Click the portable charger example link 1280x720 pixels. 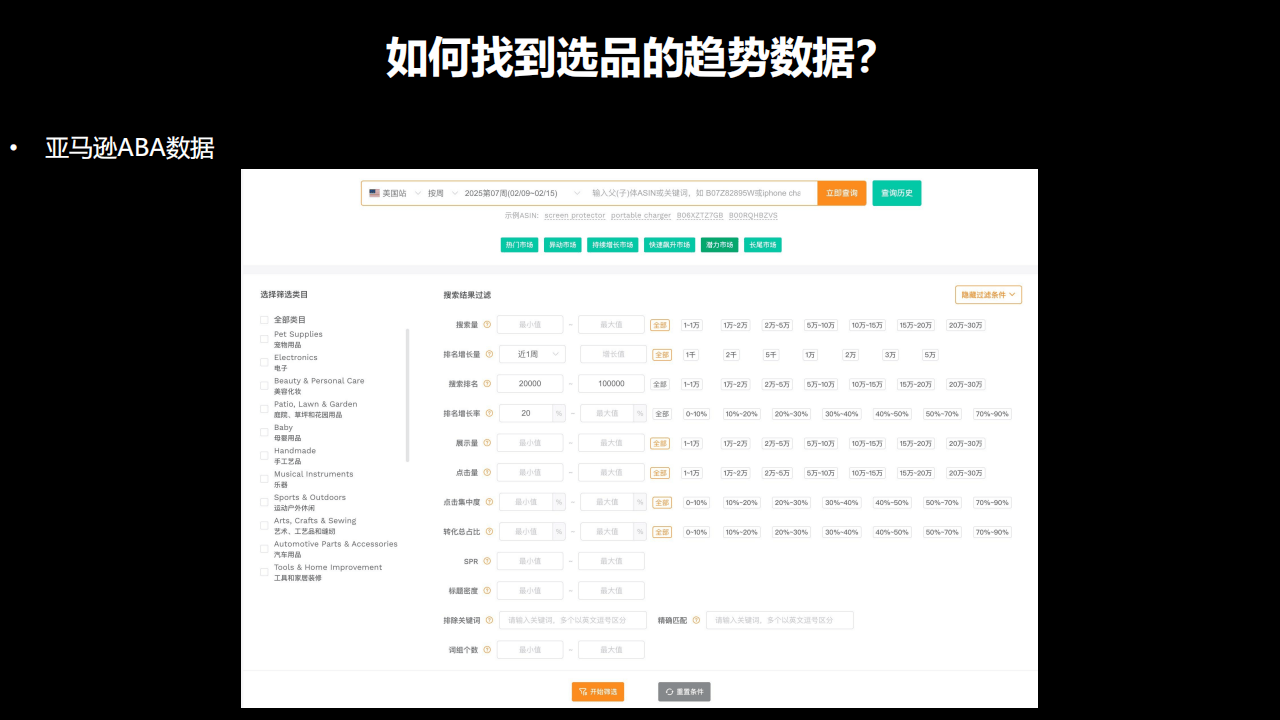(641, 215)
